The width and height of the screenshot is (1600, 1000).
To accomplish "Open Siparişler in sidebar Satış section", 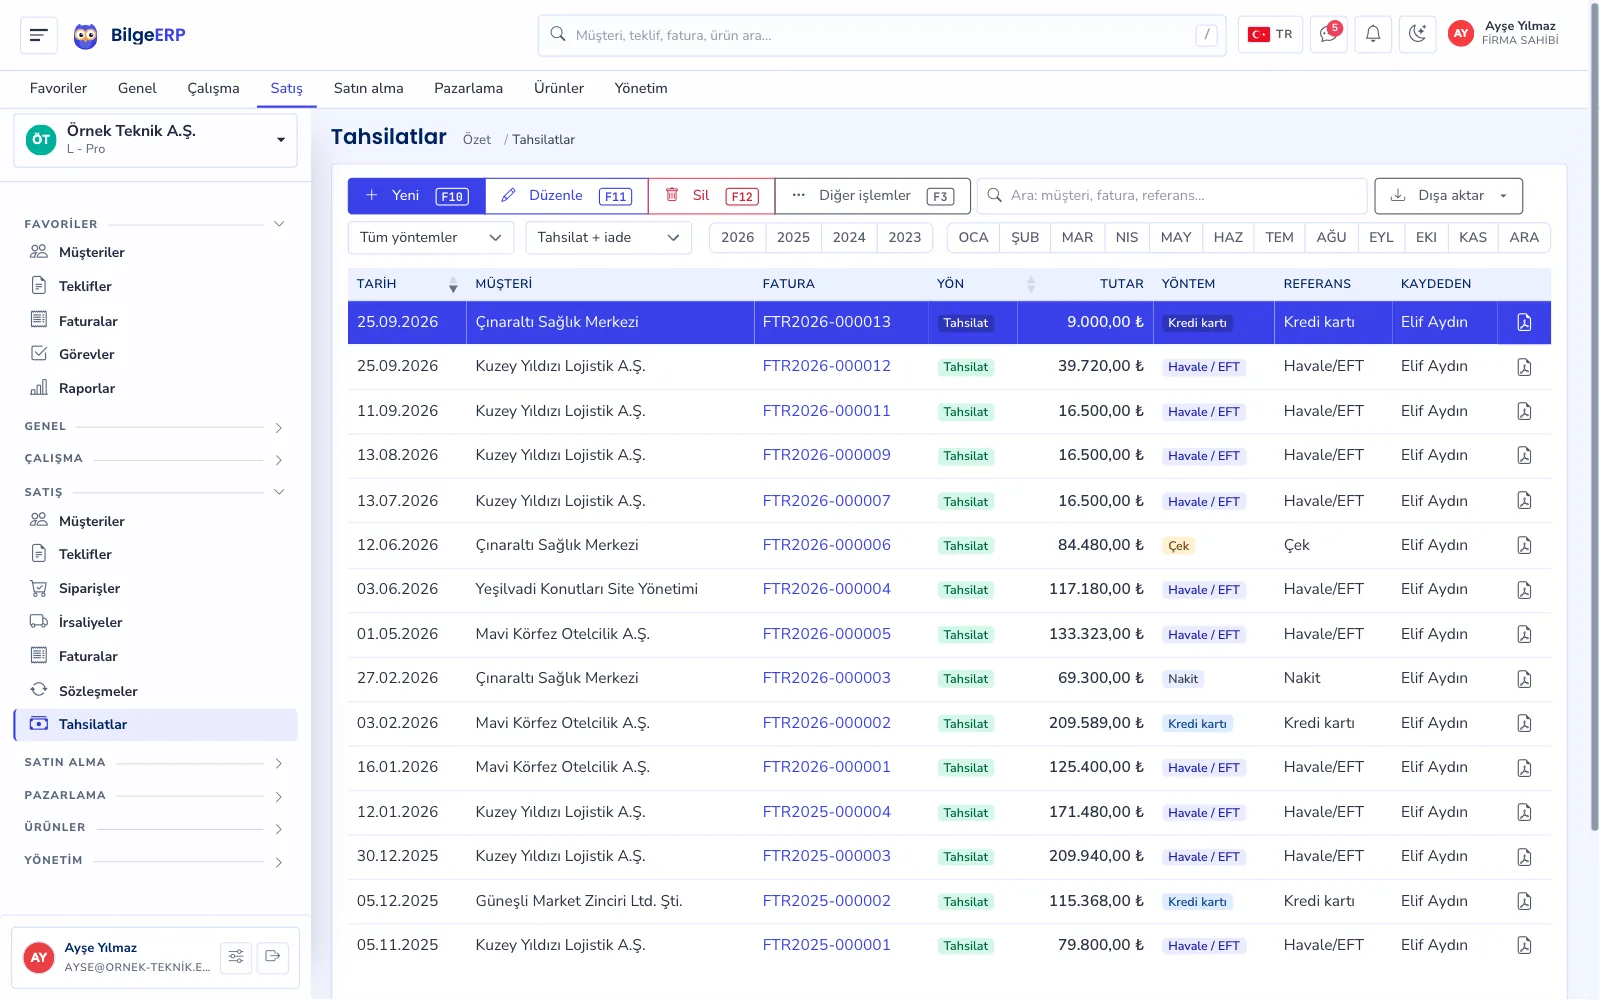I will coord(155,588).
